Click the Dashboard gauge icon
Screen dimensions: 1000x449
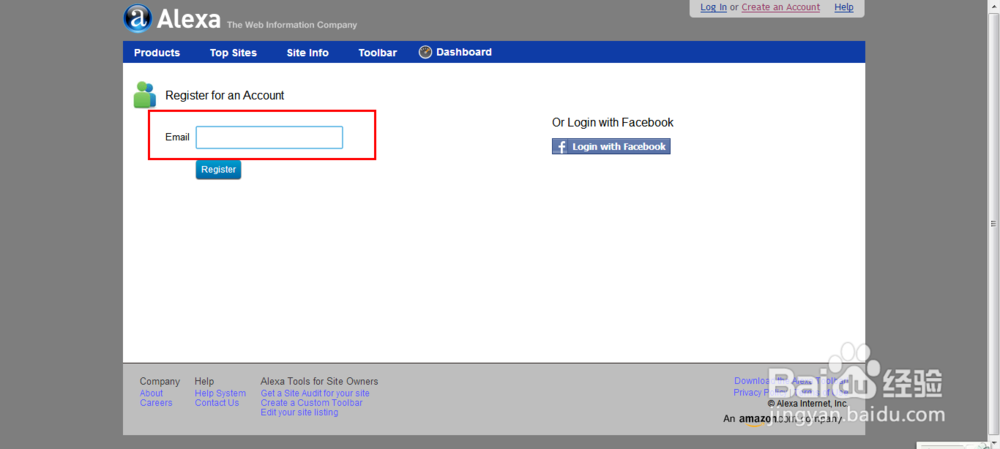(x=425, y=52)
